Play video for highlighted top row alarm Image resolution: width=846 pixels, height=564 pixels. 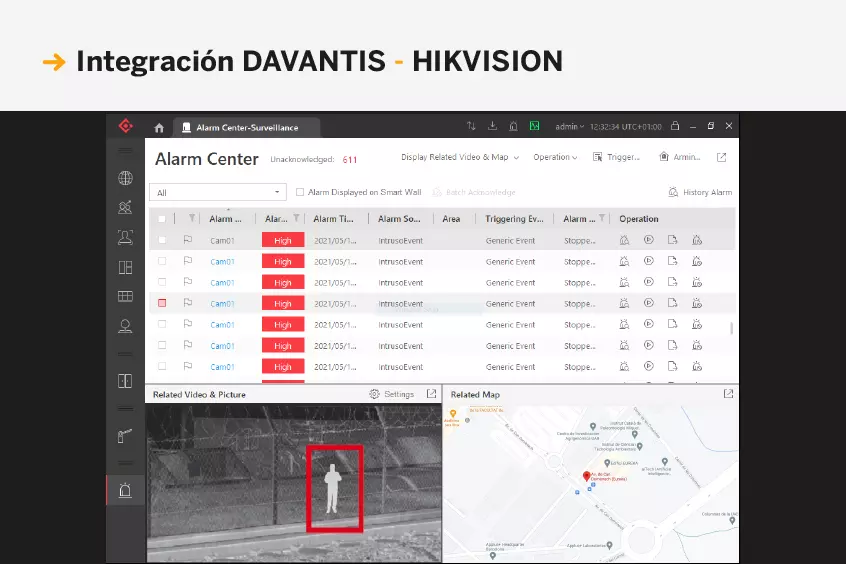[649, 240]
